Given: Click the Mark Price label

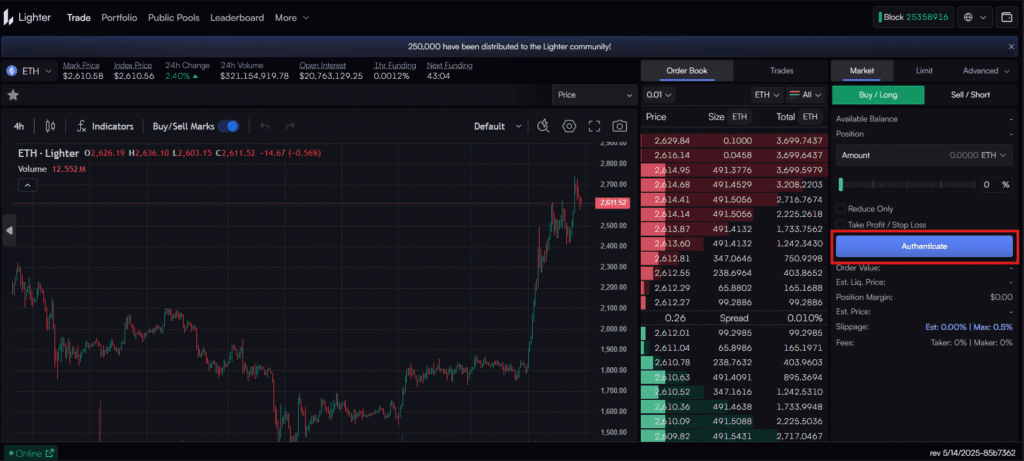Looking at the screenshot, I should [x=81, y=65].
